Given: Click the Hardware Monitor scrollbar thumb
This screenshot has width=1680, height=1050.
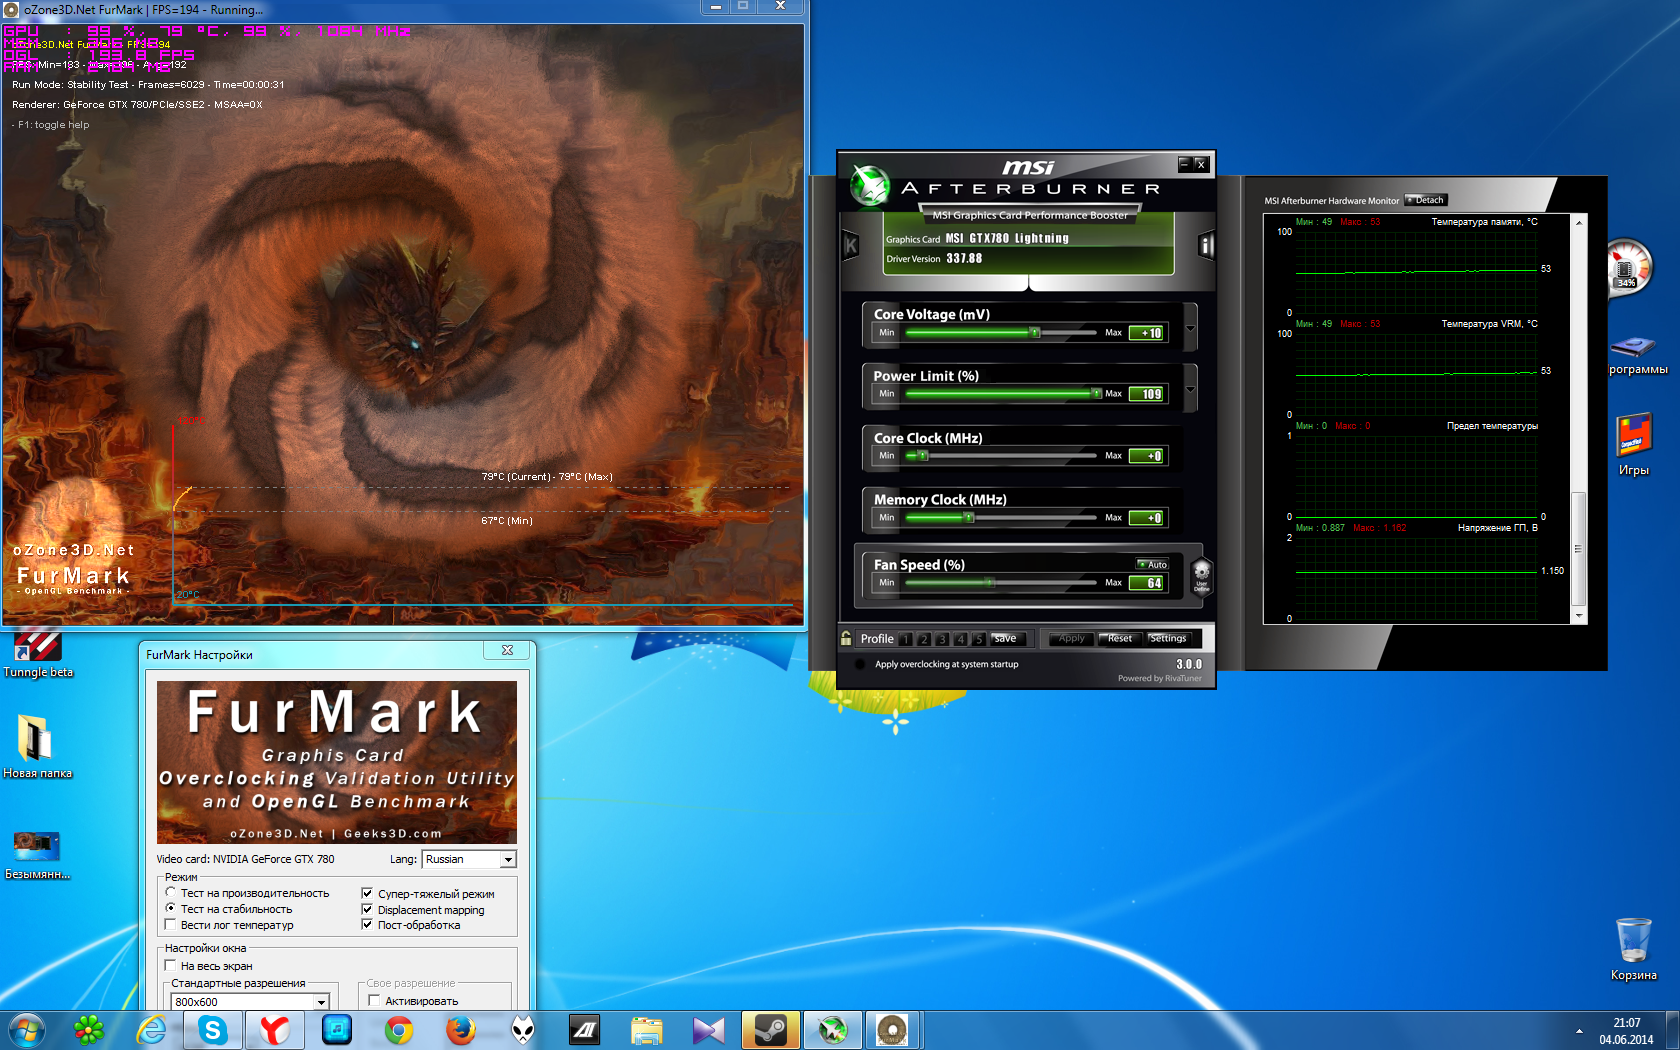Looking at the screenshot, I should tap(1579, 549).
